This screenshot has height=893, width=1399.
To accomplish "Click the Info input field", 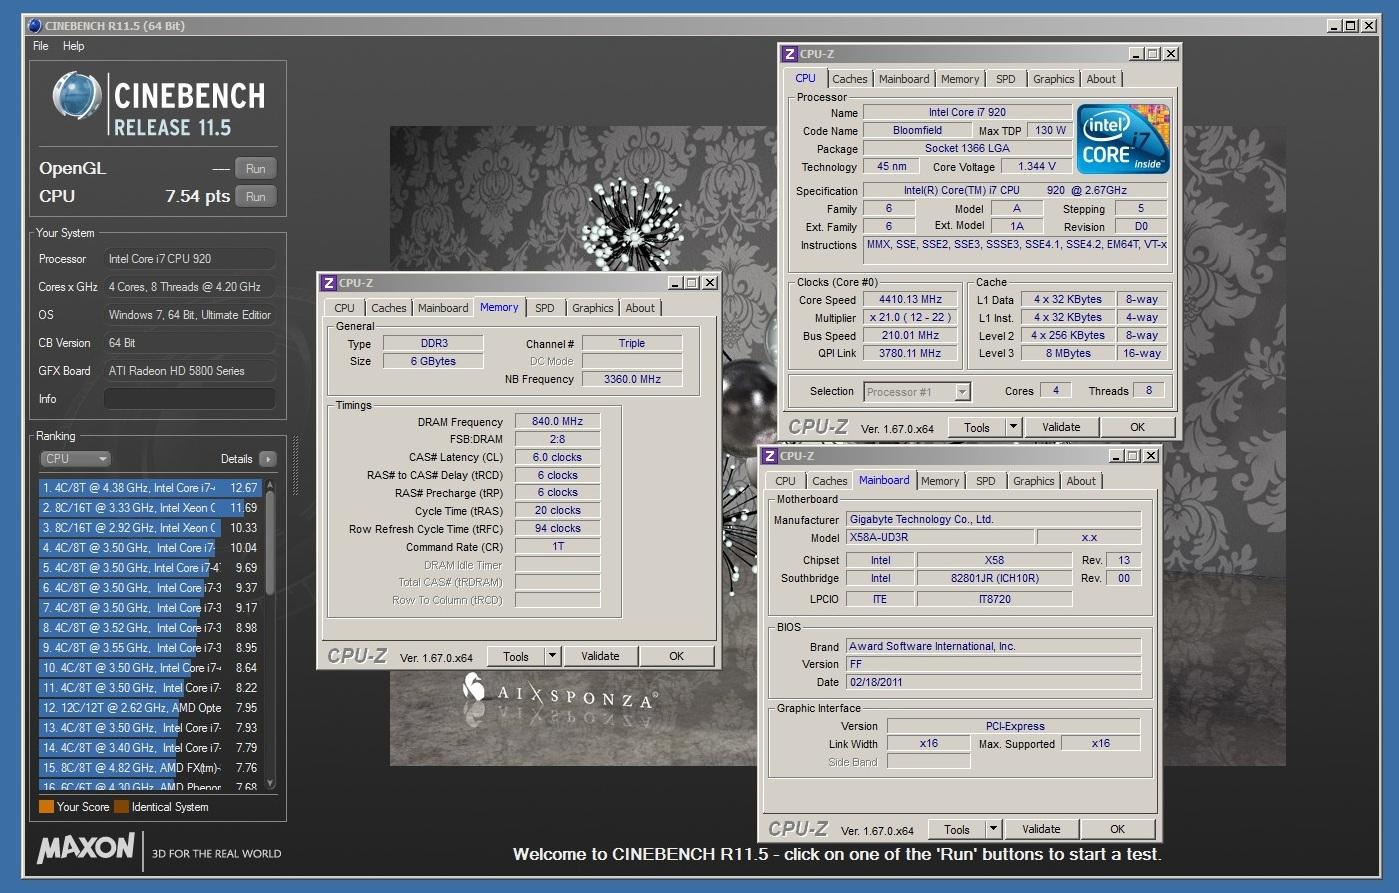I will click(190, 399).
